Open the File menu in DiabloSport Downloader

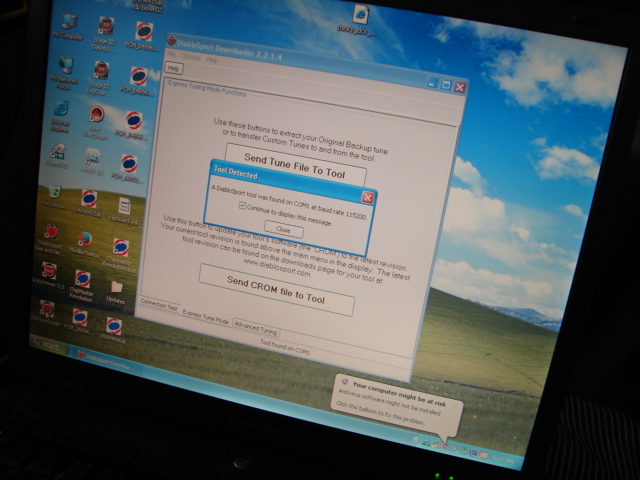tap(171, 54)
